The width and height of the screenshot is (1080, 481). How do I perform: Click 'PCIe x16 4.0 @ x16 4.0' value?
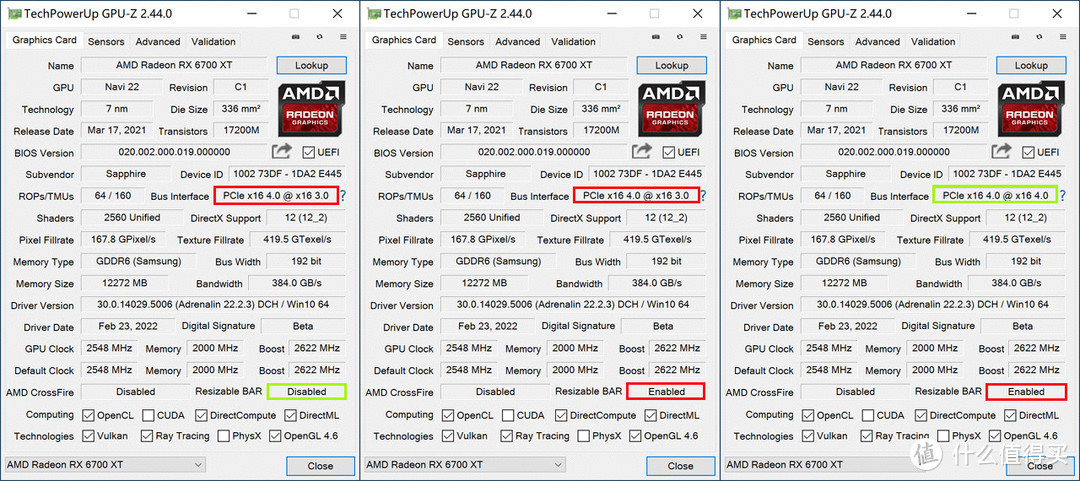995,196
